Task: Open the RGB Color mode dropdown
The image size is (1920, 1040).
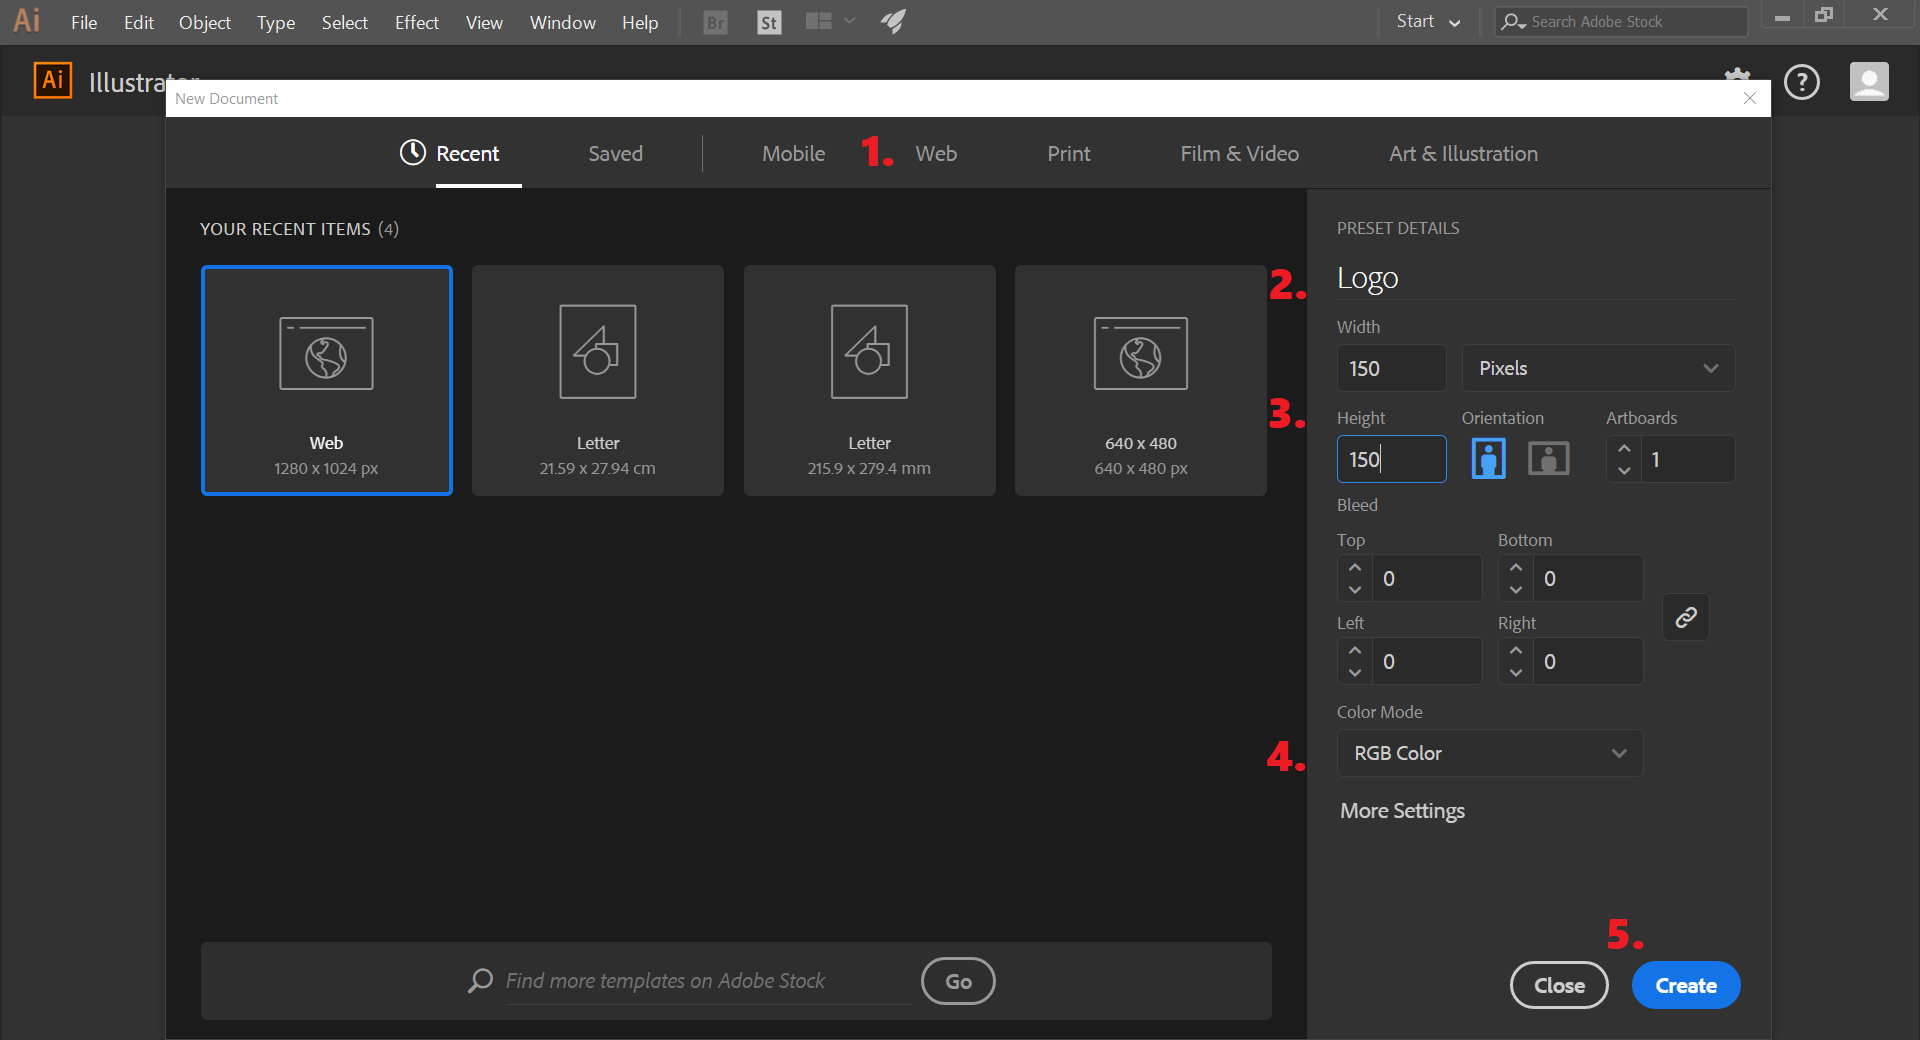Action: [1490, 753]
